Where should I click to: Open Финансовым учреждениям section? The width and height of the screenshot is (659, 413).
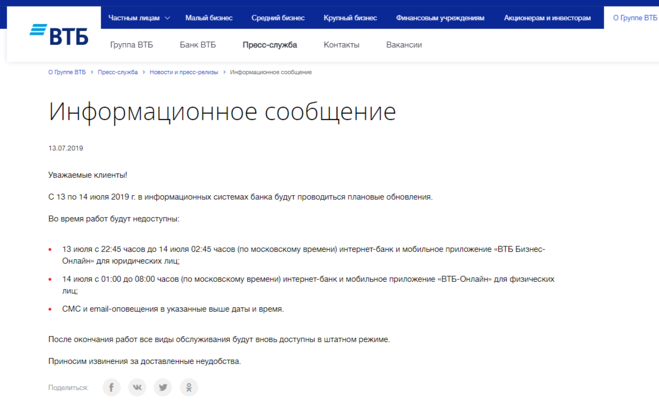click(440, 18)
